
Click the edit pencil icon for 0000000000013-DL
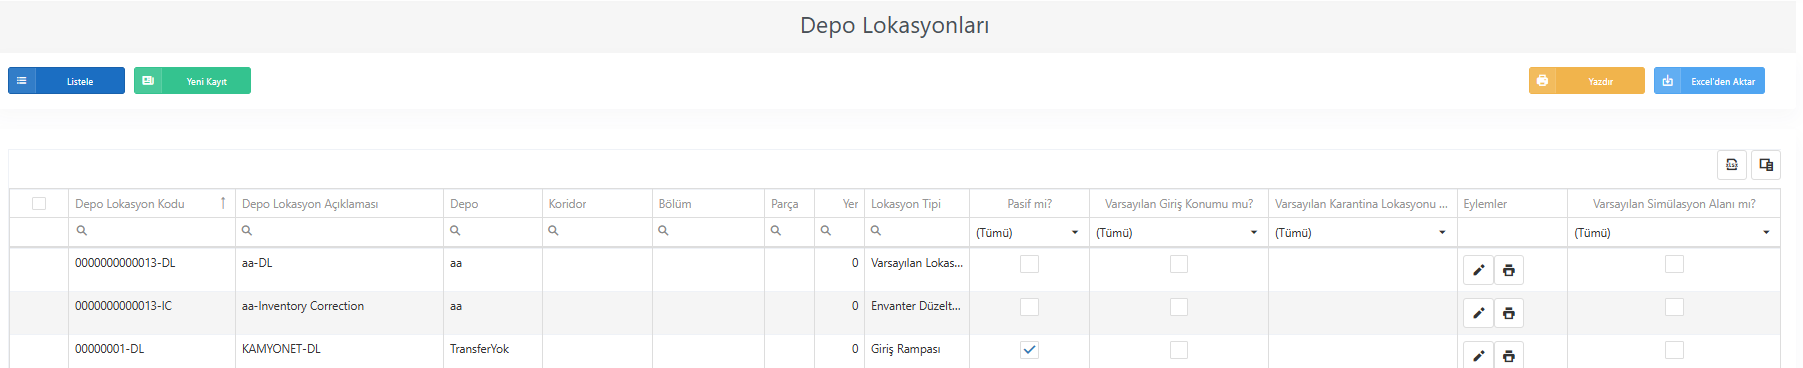tap(1478, 270)
